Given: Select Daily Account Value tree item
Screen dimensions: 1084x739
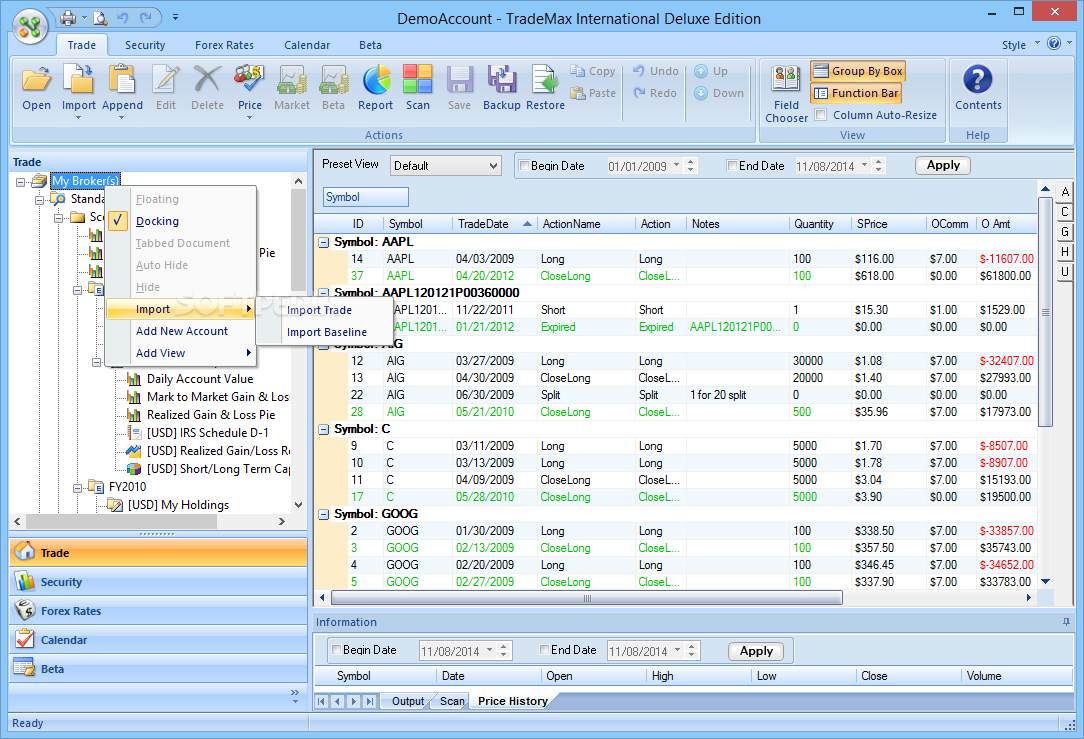Looking at the screenshot, I should pos(200,379).
